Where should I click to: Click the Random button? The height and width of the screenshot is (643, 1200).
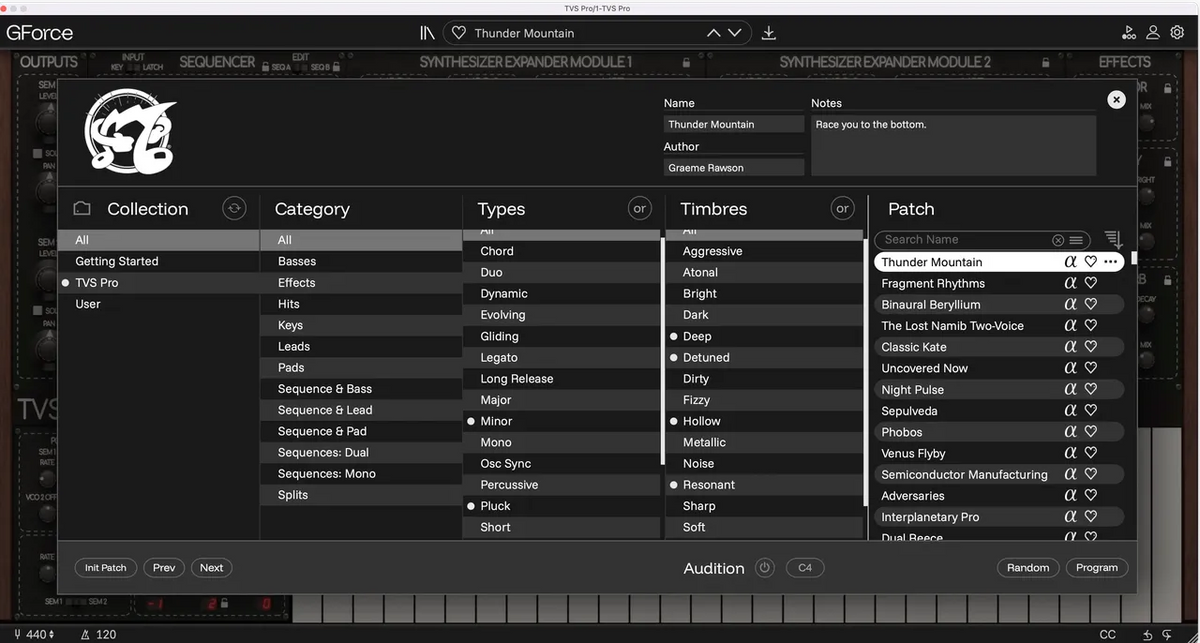pos(1028,567)
